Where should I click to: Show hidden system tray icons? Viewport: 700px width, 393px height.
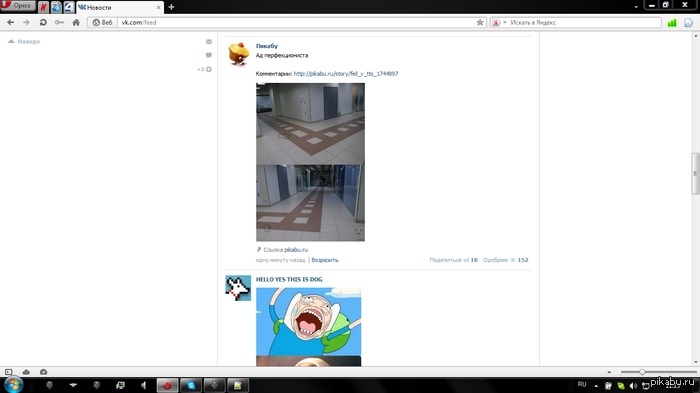click(x=596, y=385)
